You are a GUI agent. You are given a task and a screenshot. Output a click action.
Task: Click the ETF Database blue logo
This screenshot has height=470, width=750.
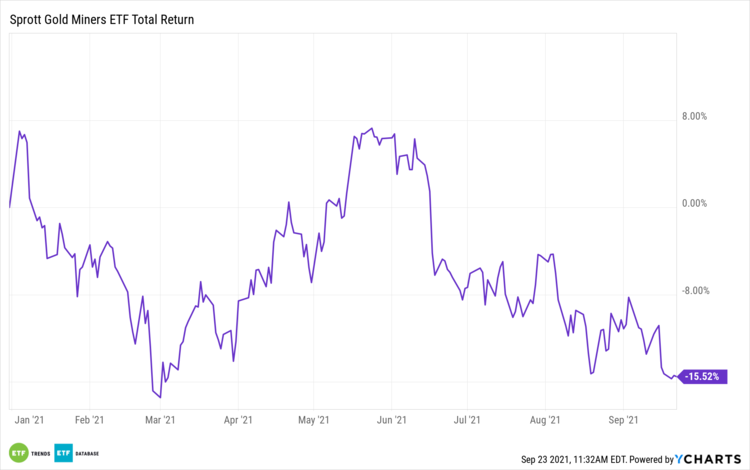[63, 453]
